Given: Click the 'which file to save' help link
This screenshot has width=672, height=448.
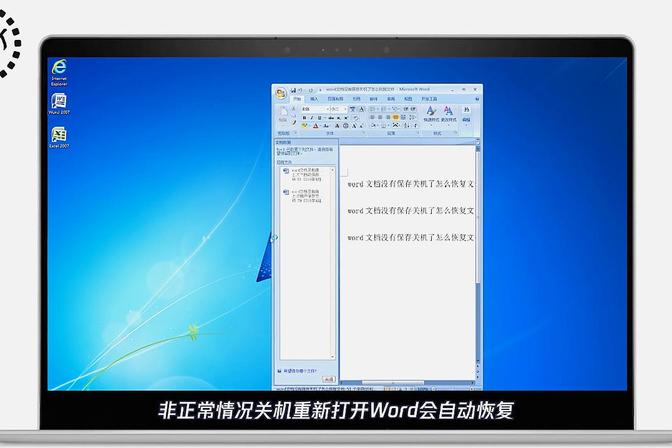Looking at the screenshot, I should [300, 371].
